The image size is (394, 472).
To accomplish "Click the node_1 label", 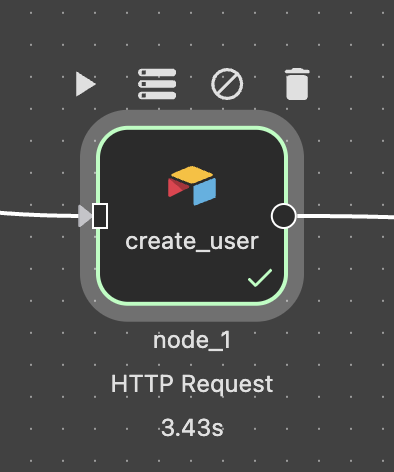I will pyautogui.click(x=192, y=341).
